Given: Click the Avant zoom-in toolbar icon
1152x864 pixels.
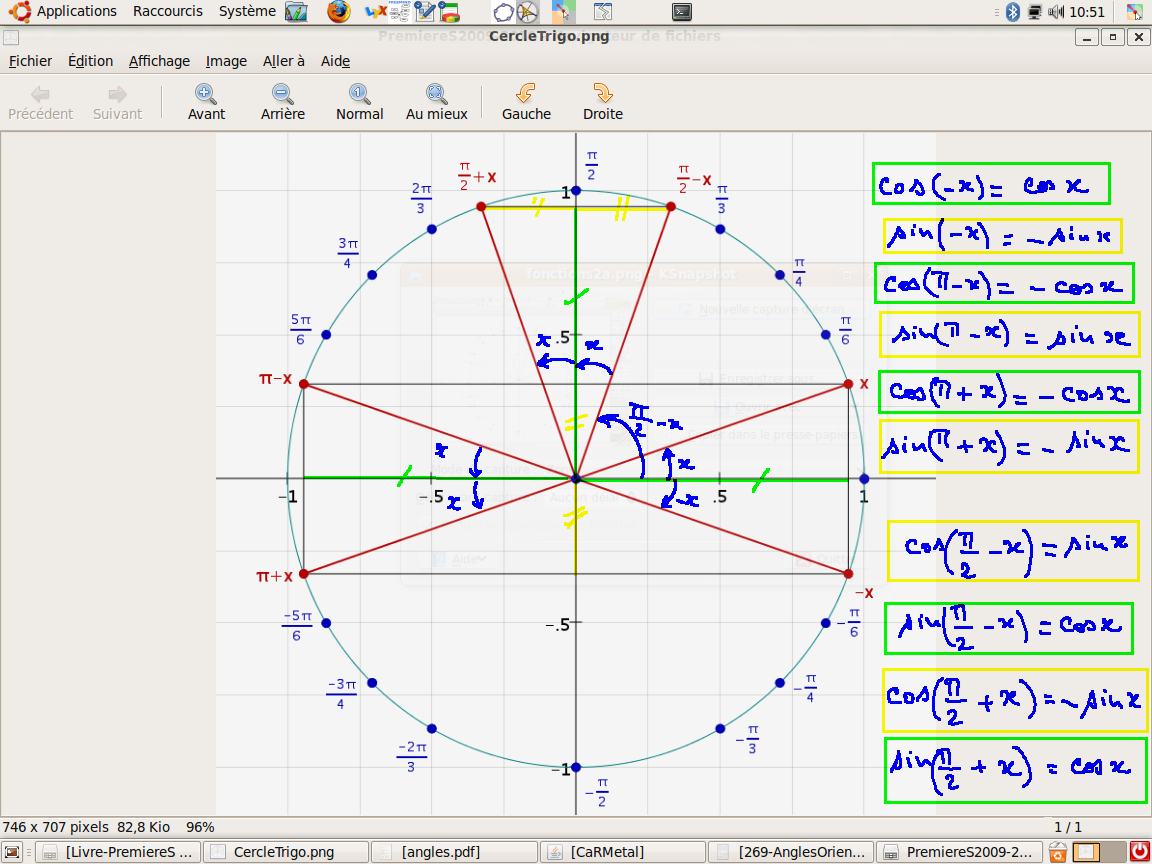Looking at the screenshot, I should [x=206, y=94].
